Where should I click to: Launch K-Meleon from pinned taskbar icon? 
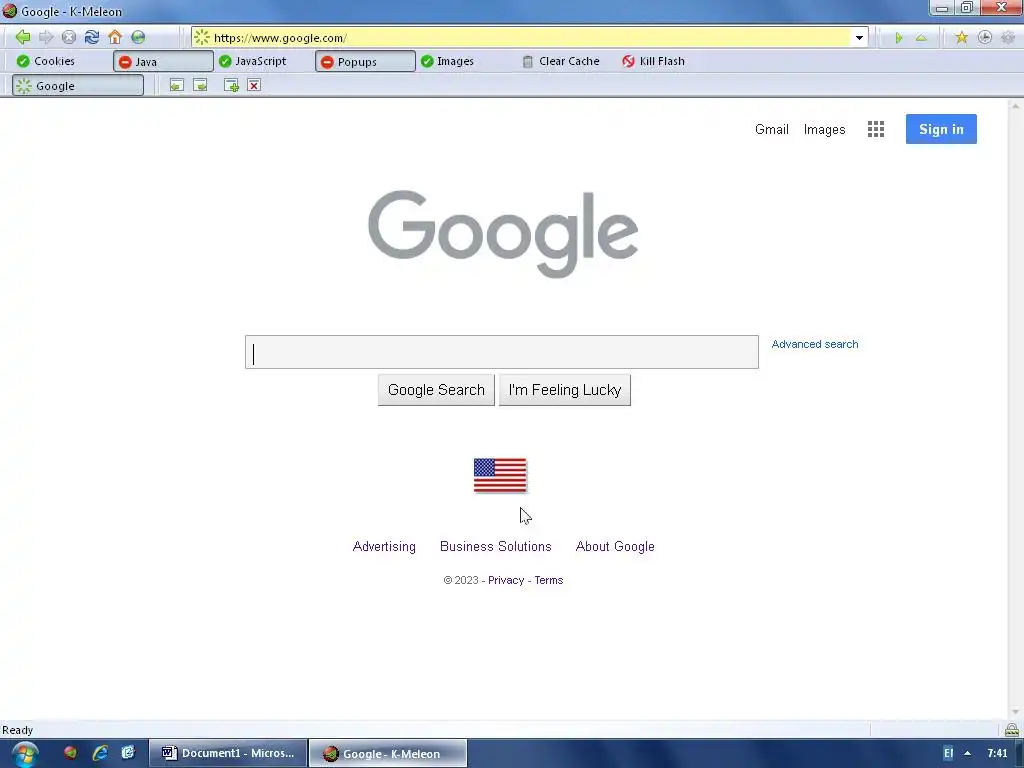click(x=71, y=753)
